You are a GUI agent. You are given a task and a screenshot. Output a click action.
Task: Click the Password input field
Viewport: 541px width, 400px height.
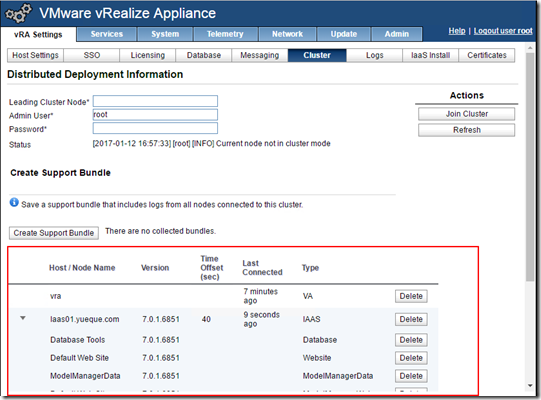(x=155, y=128)
